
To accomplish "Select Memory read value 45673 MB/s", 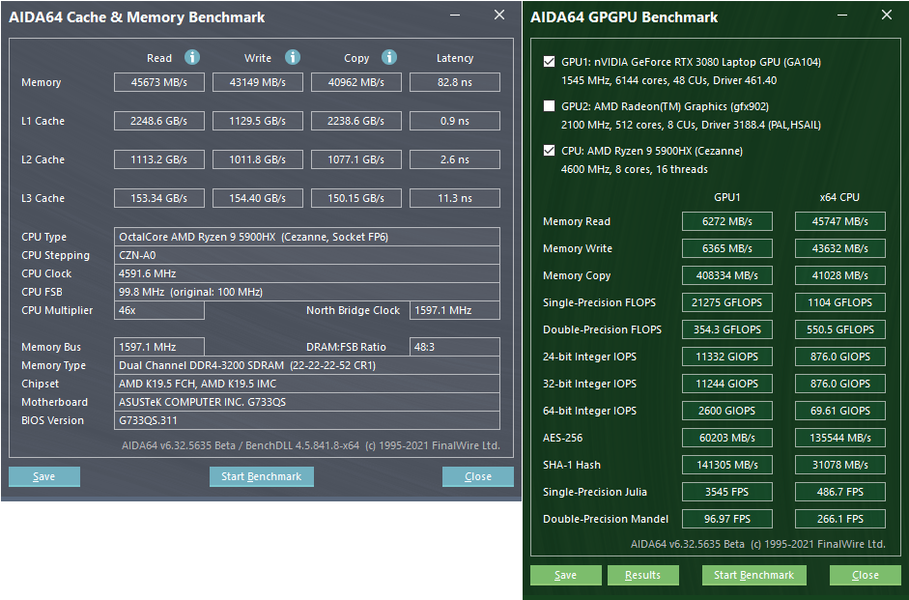I will [159, 82].
